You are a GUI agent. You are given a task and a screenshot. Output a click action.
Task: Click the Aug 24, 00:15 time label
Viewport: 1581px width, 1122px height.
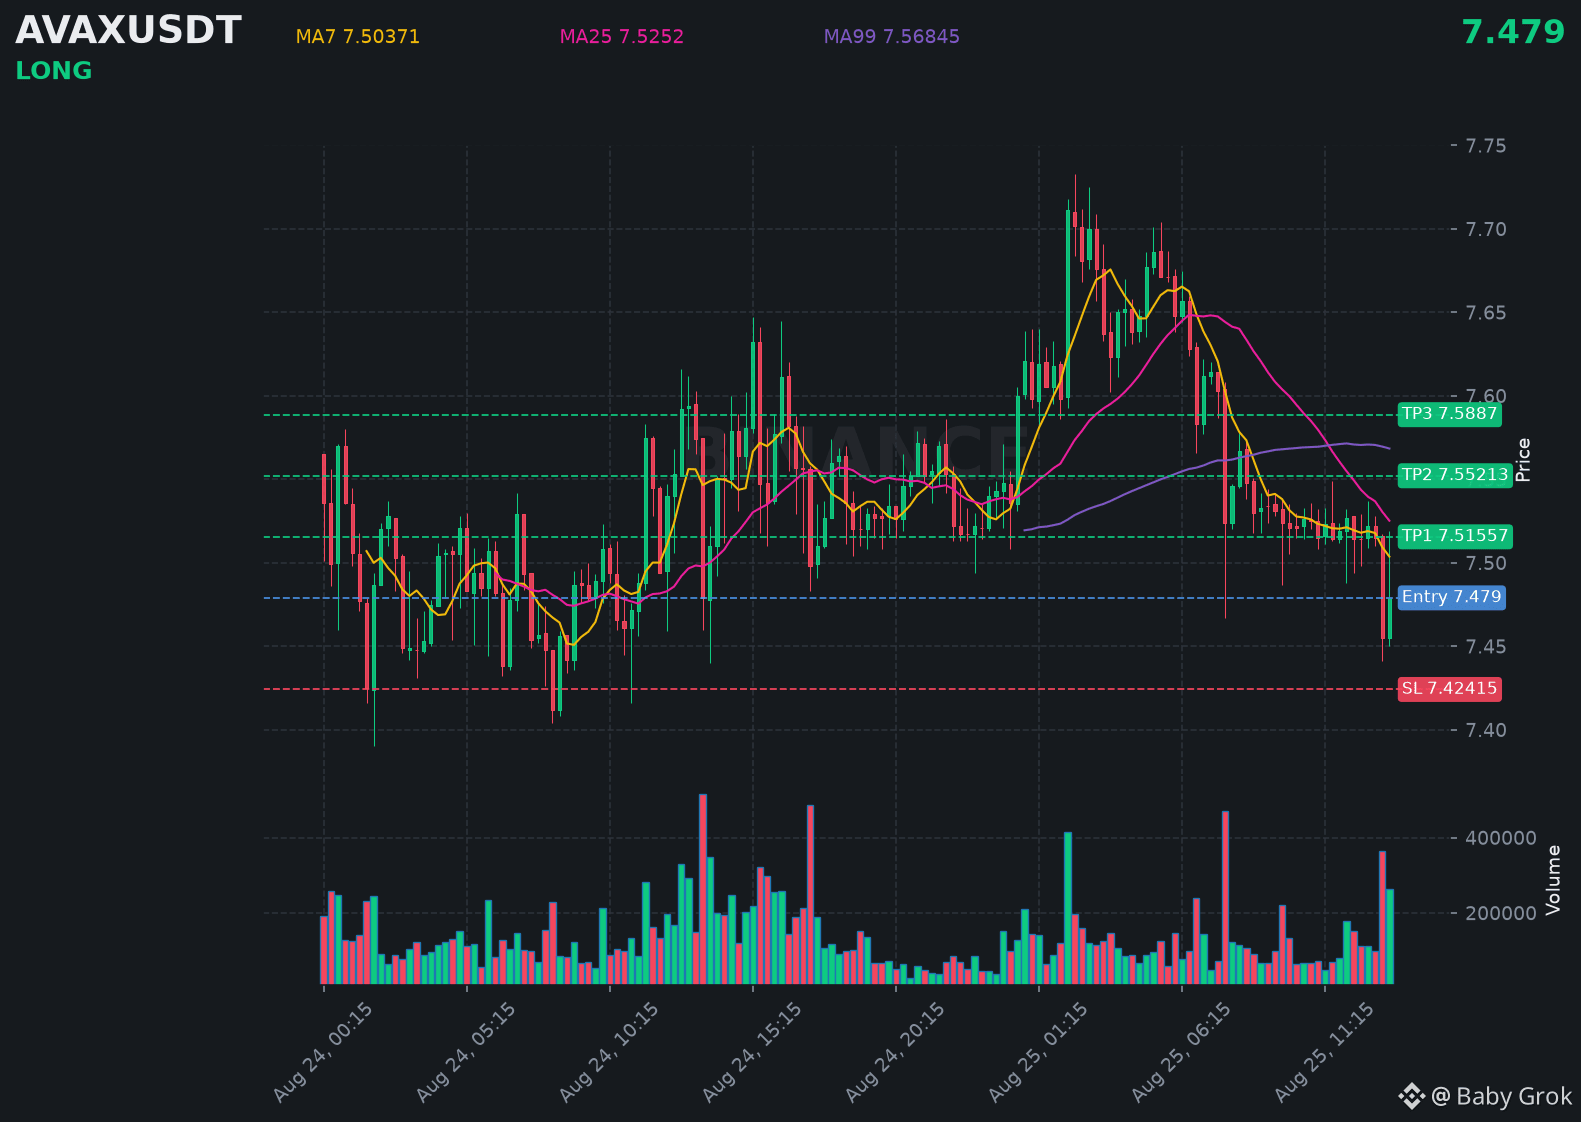tap(323, 1053)
